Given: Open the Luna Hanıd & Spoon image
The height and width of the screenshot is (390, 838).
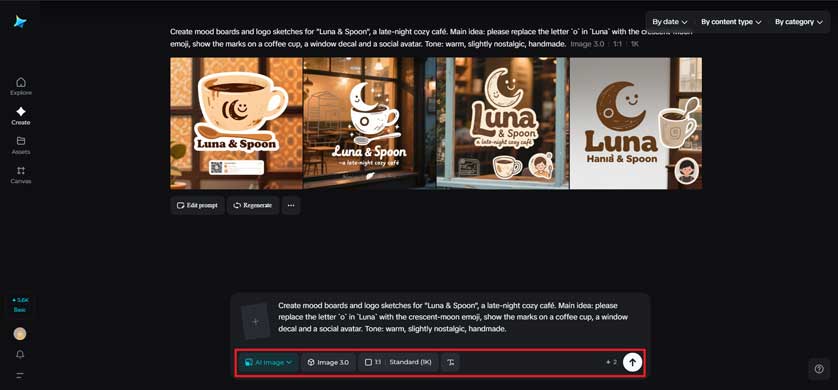Looking at the screenshot, I should coord(636,123).
